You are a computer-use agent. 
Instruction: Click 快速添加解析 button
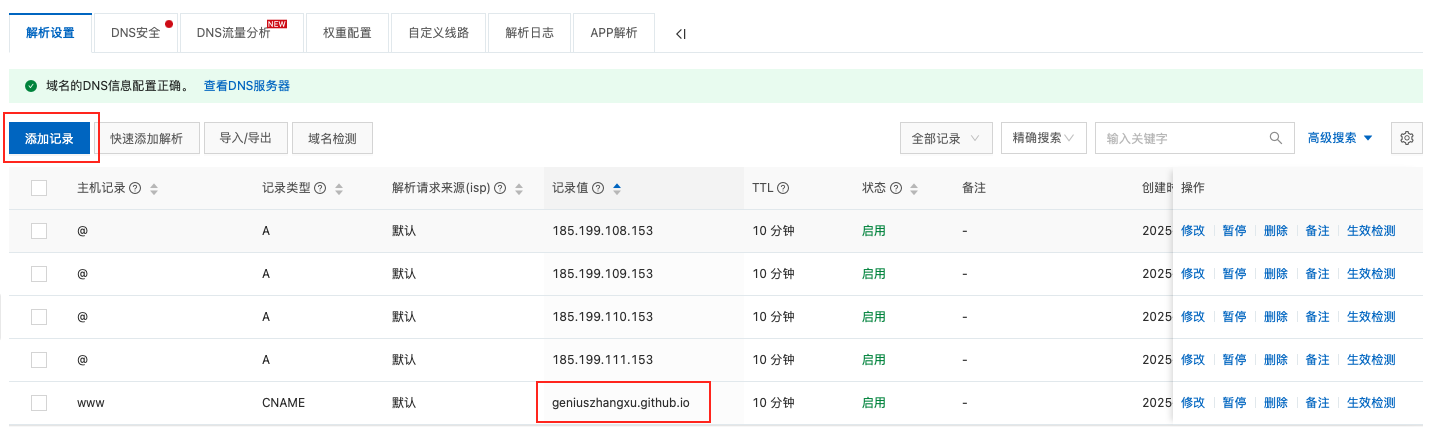pyautogui.click(x=147, y=138)
